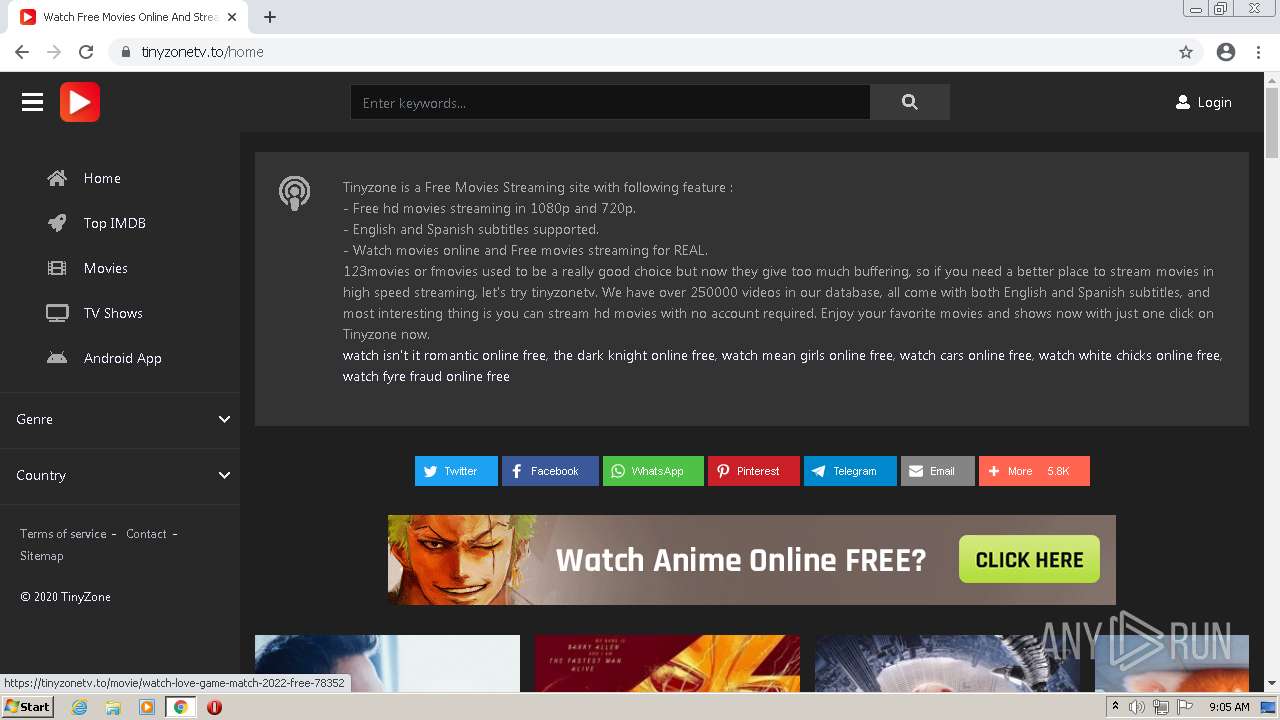Viewport: 1280px width, 720px height.
Task: Open the Android App menu item
Action: click(x=123, y=358)
